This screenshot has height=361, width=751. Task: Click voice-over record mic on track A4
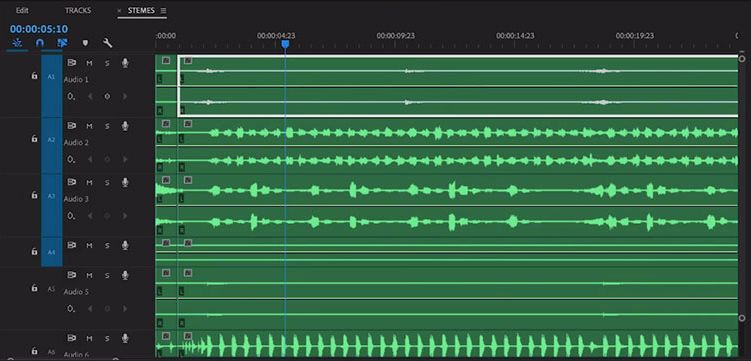[125, 246]
